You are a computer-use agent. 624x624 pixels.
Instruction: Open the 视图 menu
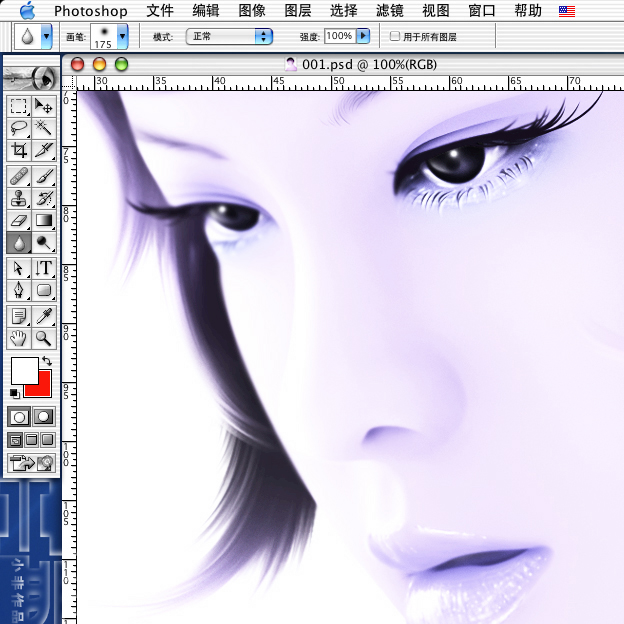click(x=436, y=11)
